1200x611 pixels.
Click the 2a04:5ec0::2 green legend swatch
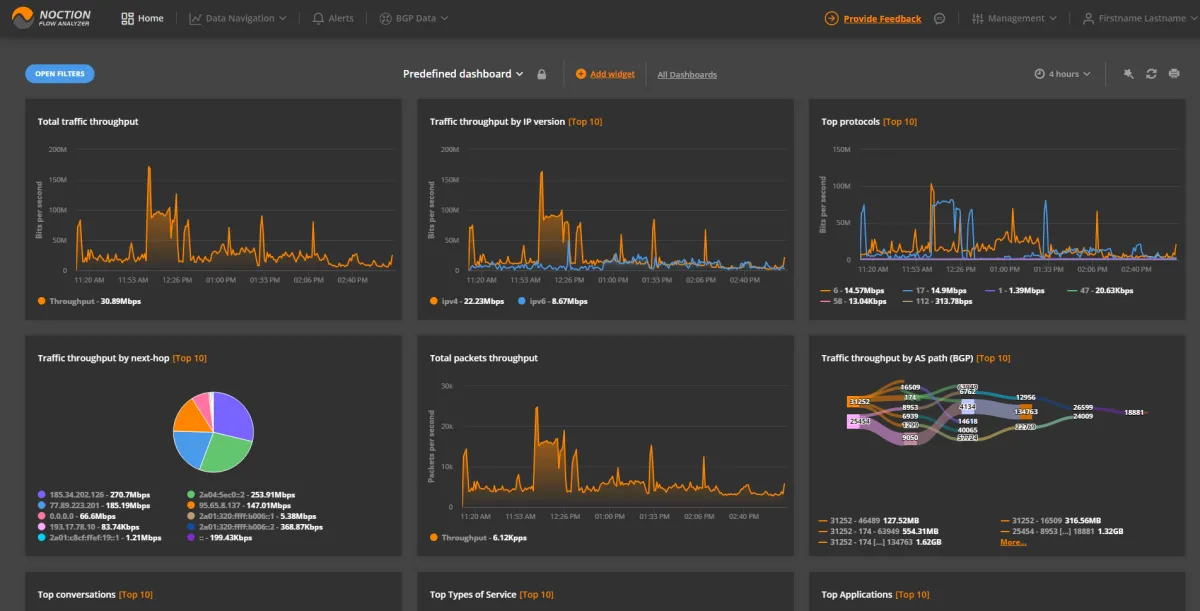click(x=190, y=494)
